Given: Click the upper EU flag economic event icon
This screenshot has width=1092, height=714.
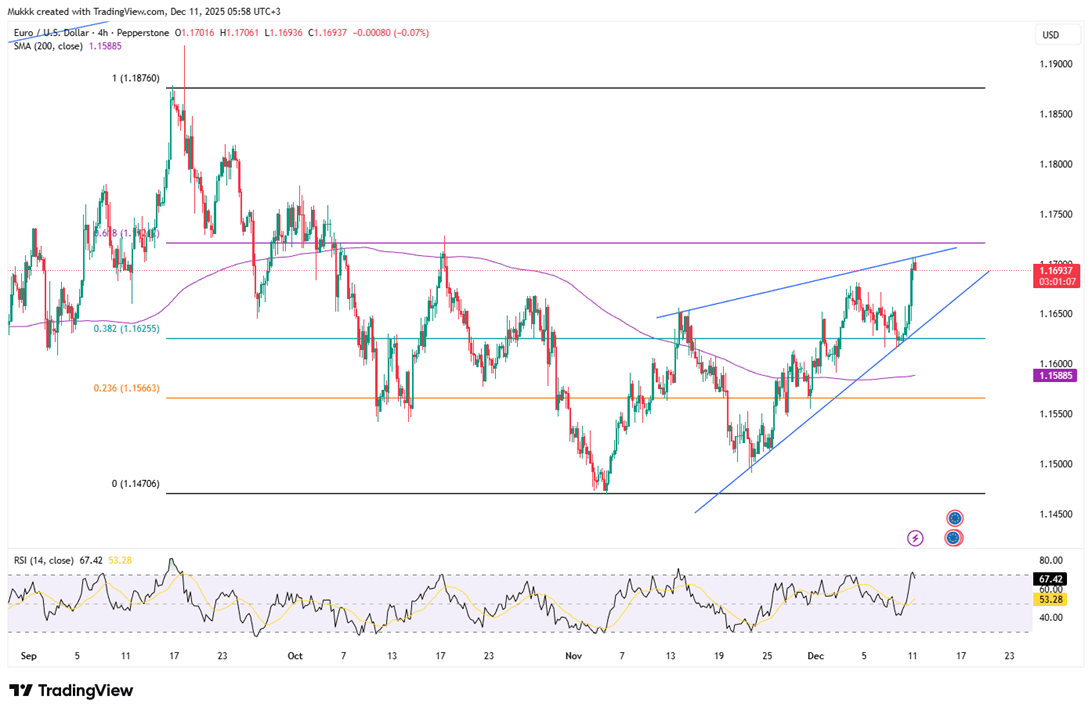Looking at the screenshot, I should 954,518.
